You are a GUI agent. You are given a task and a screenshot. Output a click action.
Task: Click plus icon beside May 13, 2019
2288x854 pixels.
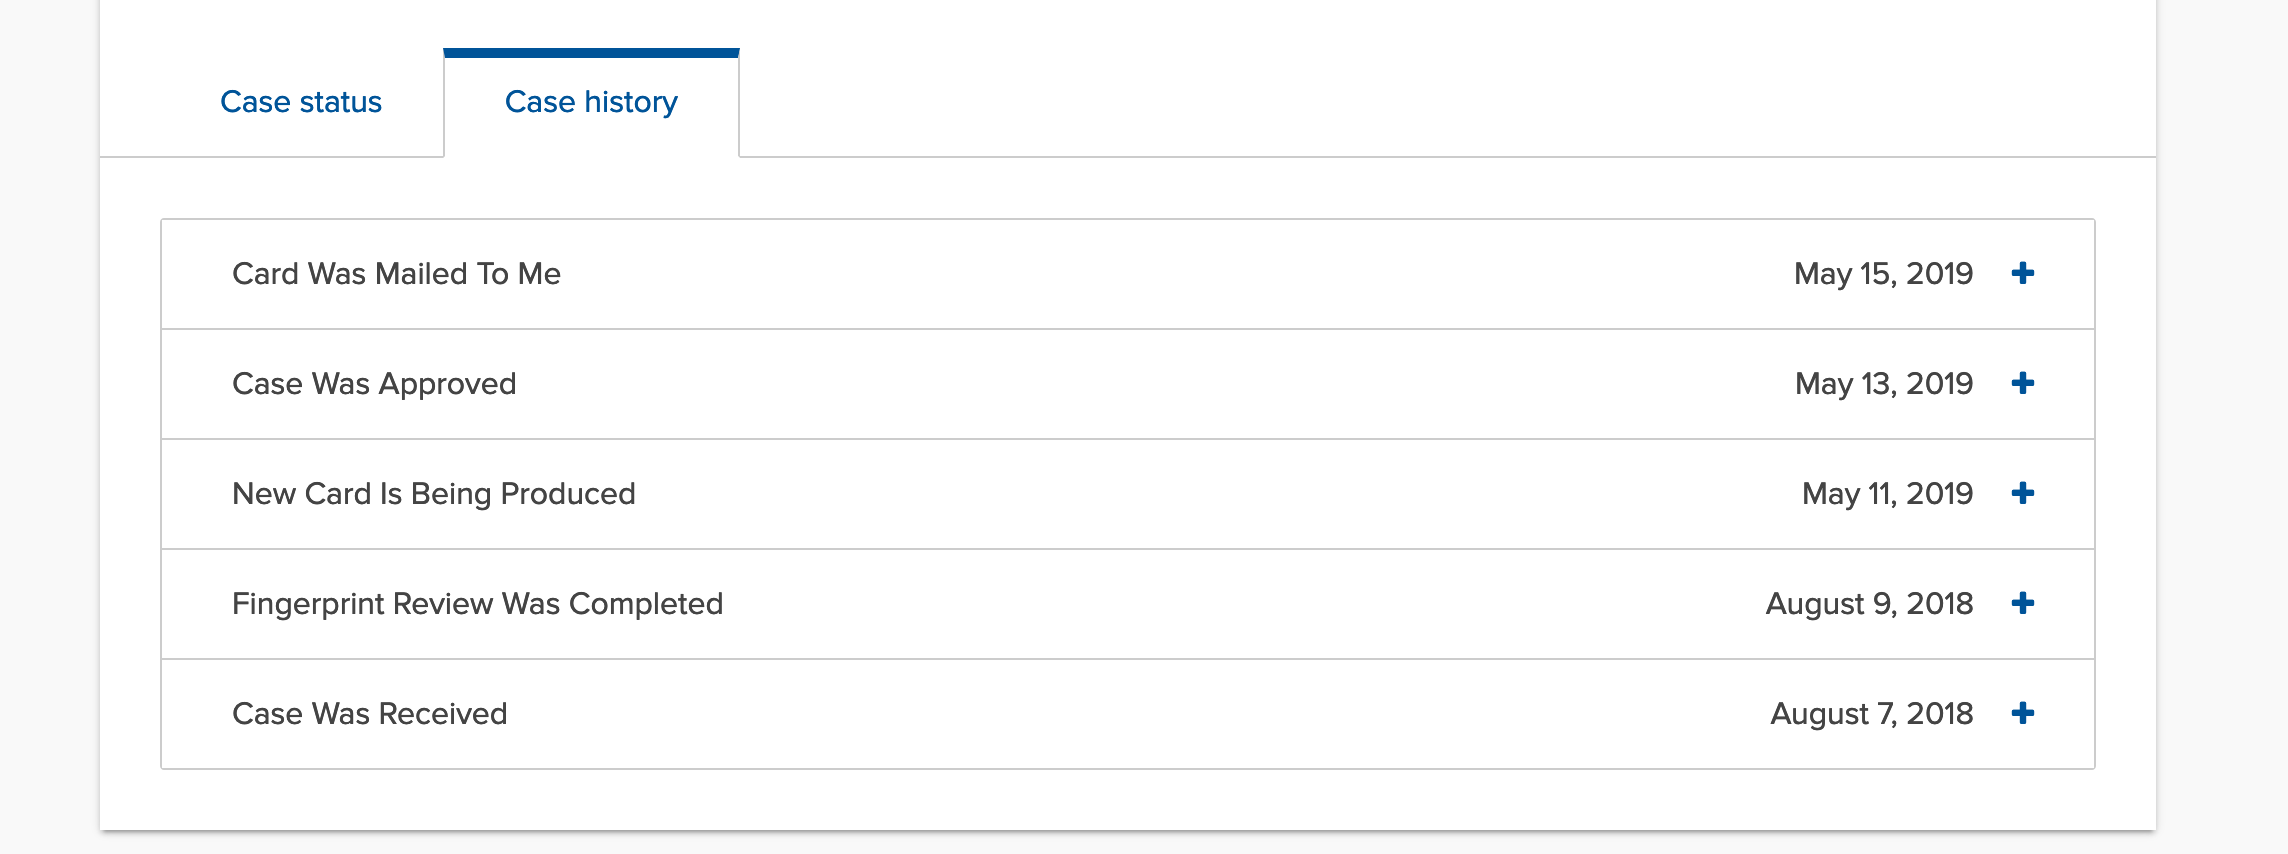coord(2022,383)
